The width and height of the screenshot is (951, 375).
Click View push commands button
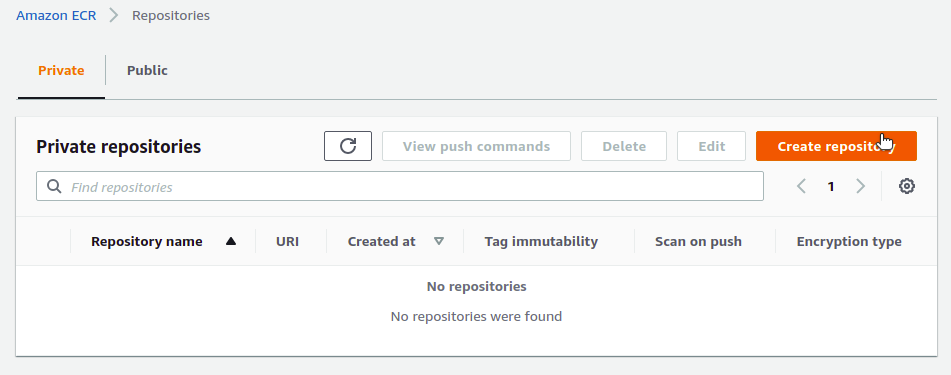(x=476, y=146)
